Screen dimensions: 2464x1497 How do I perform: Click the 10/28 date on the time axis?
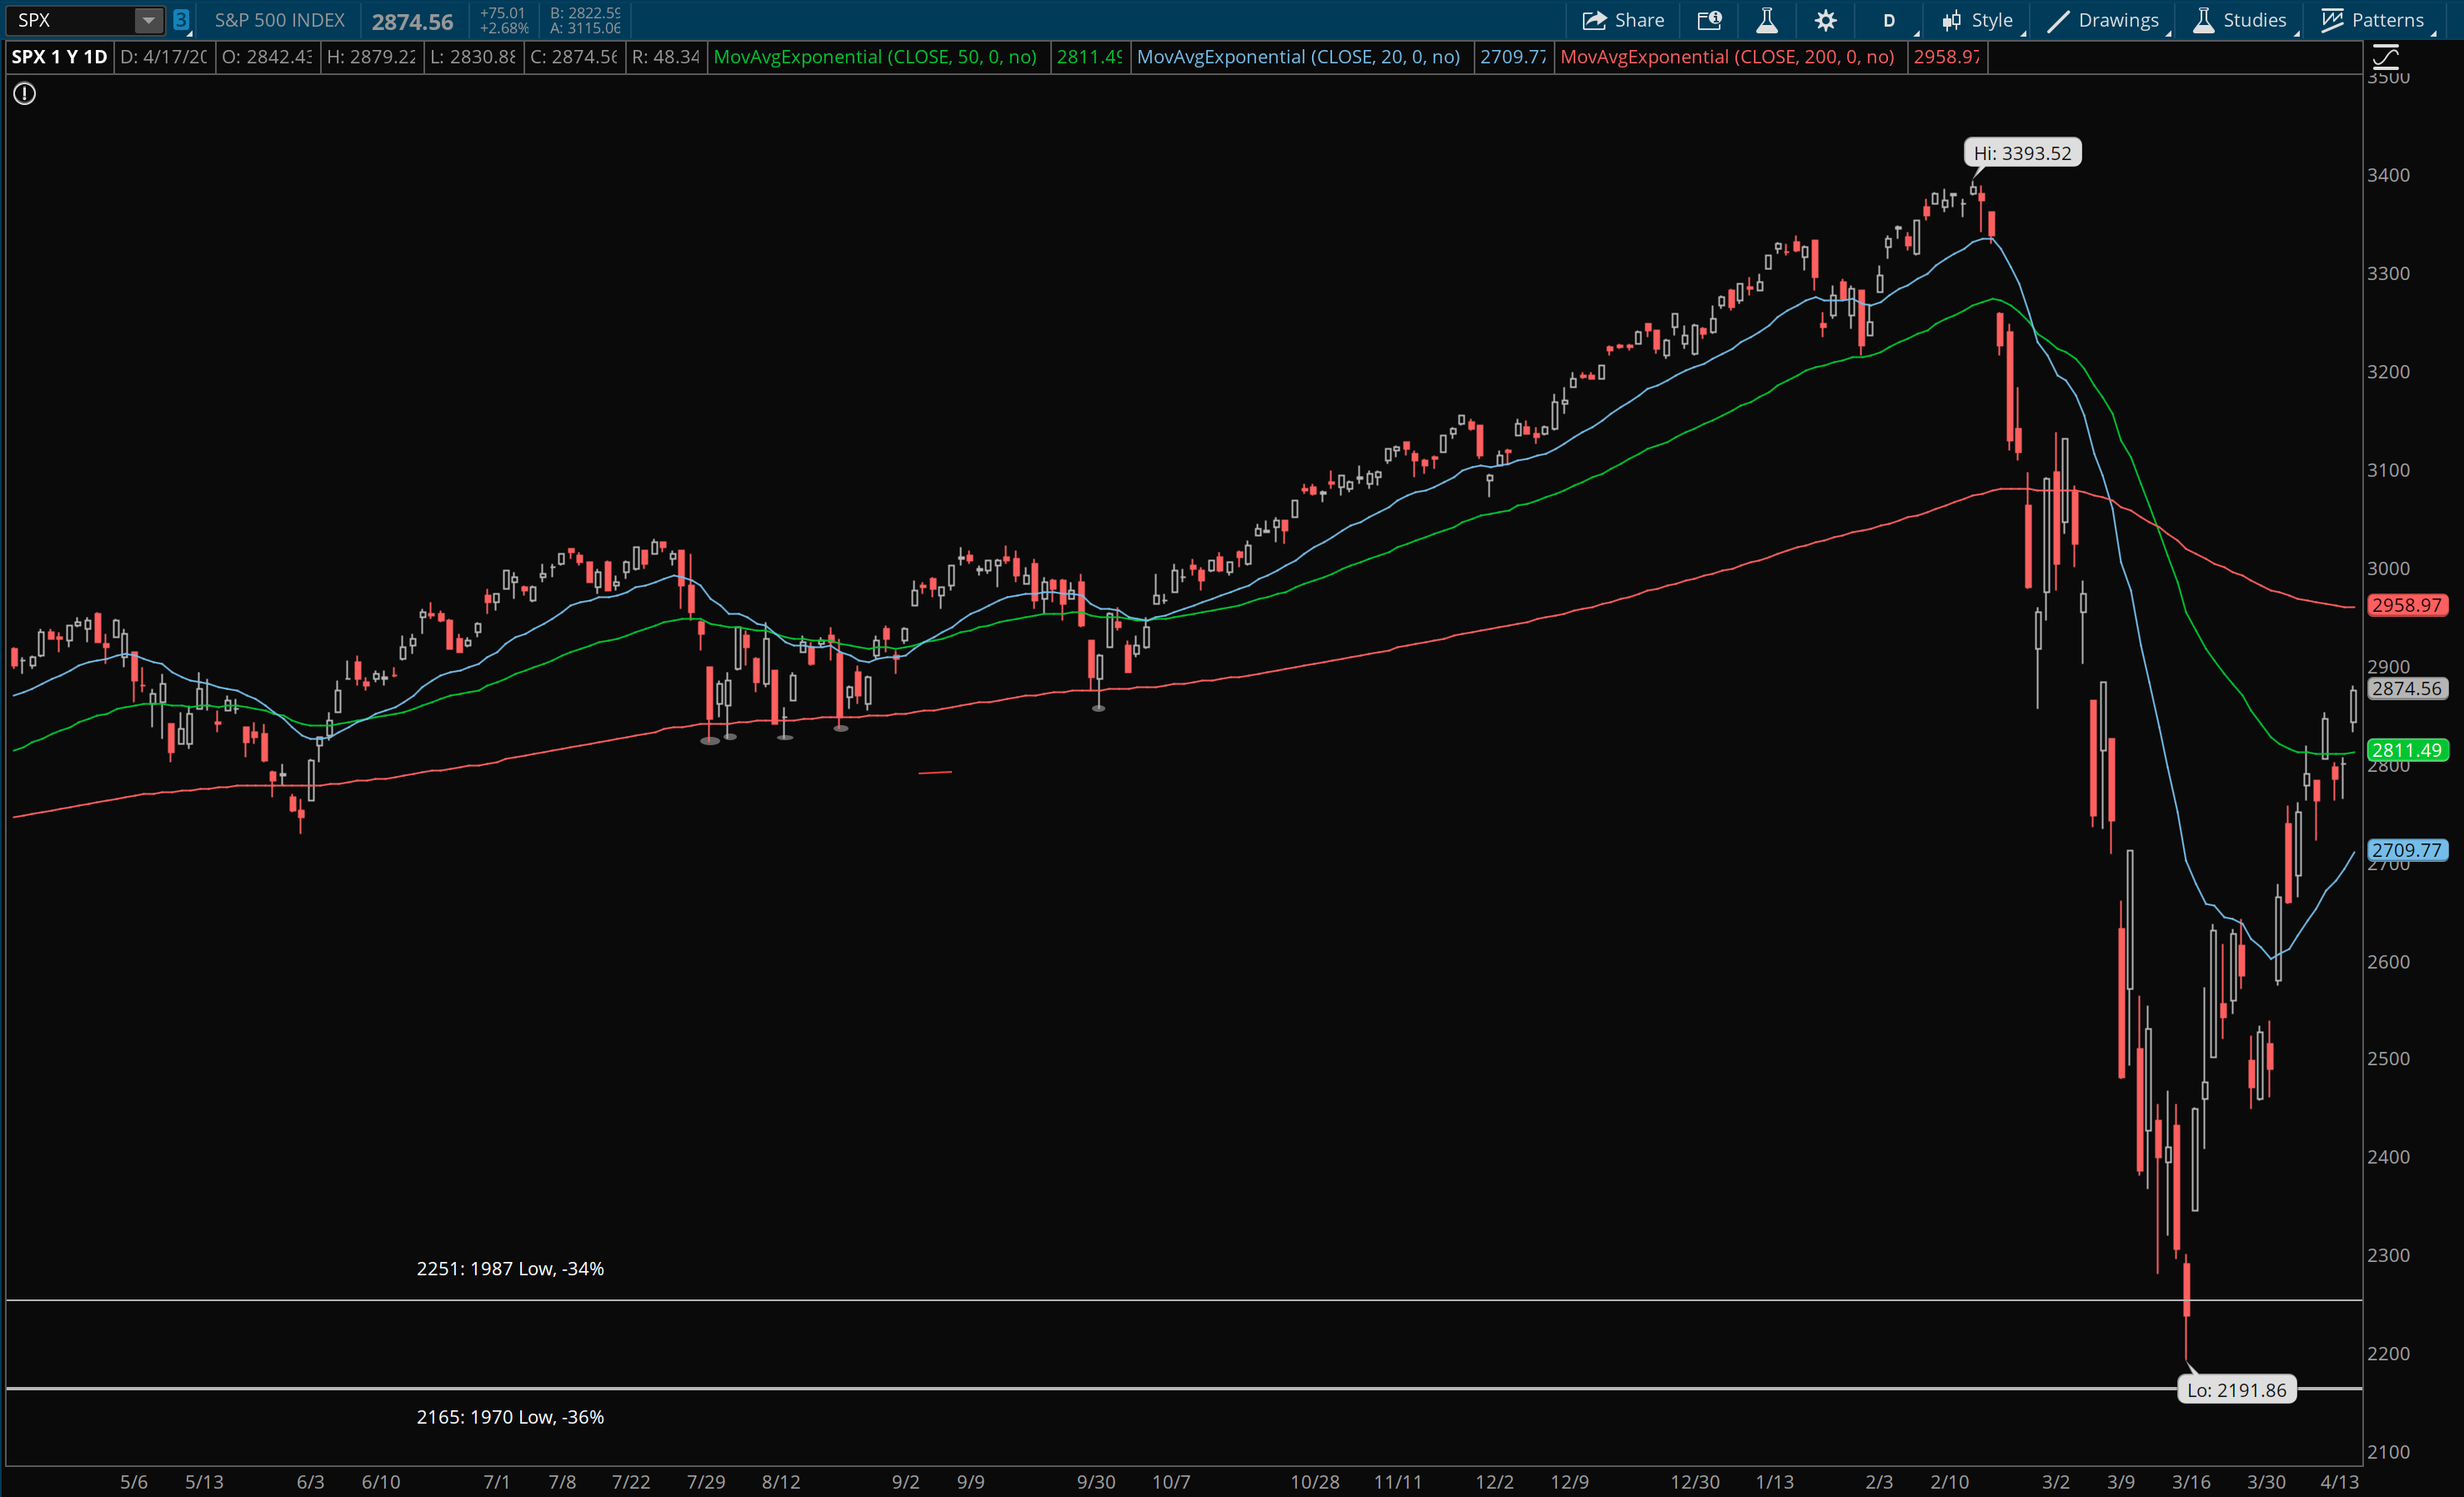pyautogui.click(x=1315, y=1482)
